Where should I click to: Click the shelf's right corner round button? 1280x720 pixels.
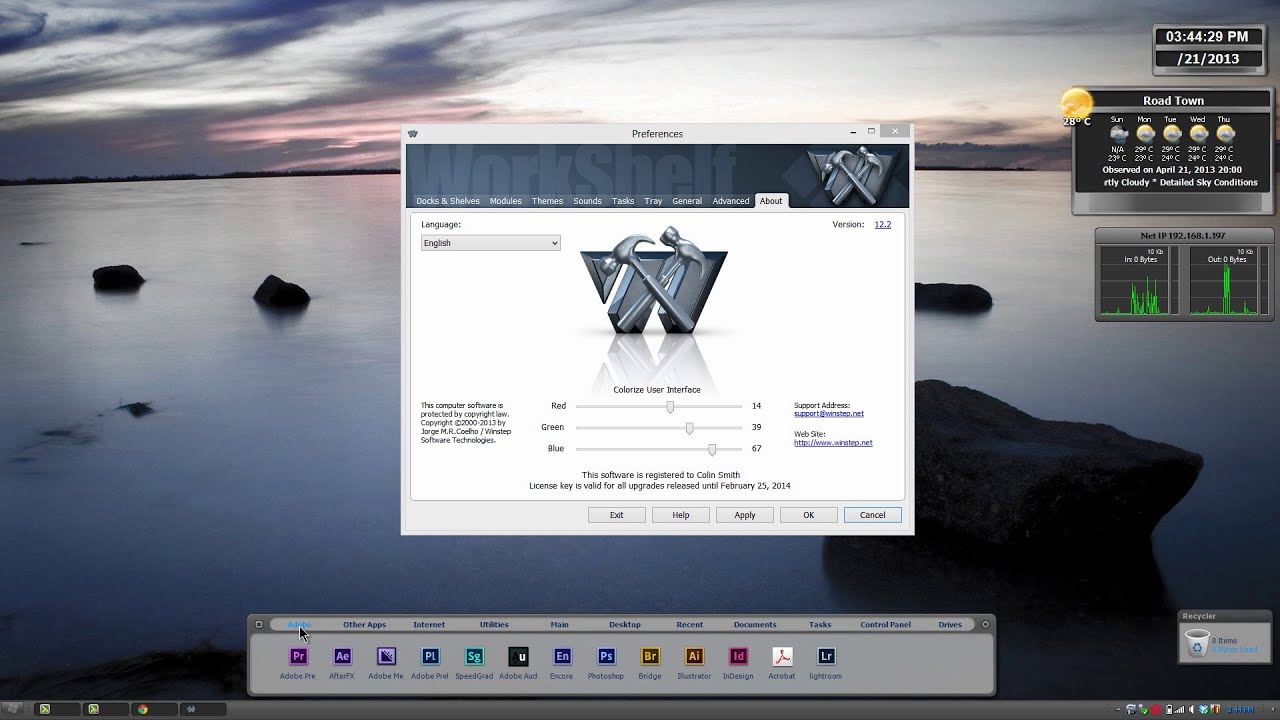pyautogui.click(x=985, y=625)
